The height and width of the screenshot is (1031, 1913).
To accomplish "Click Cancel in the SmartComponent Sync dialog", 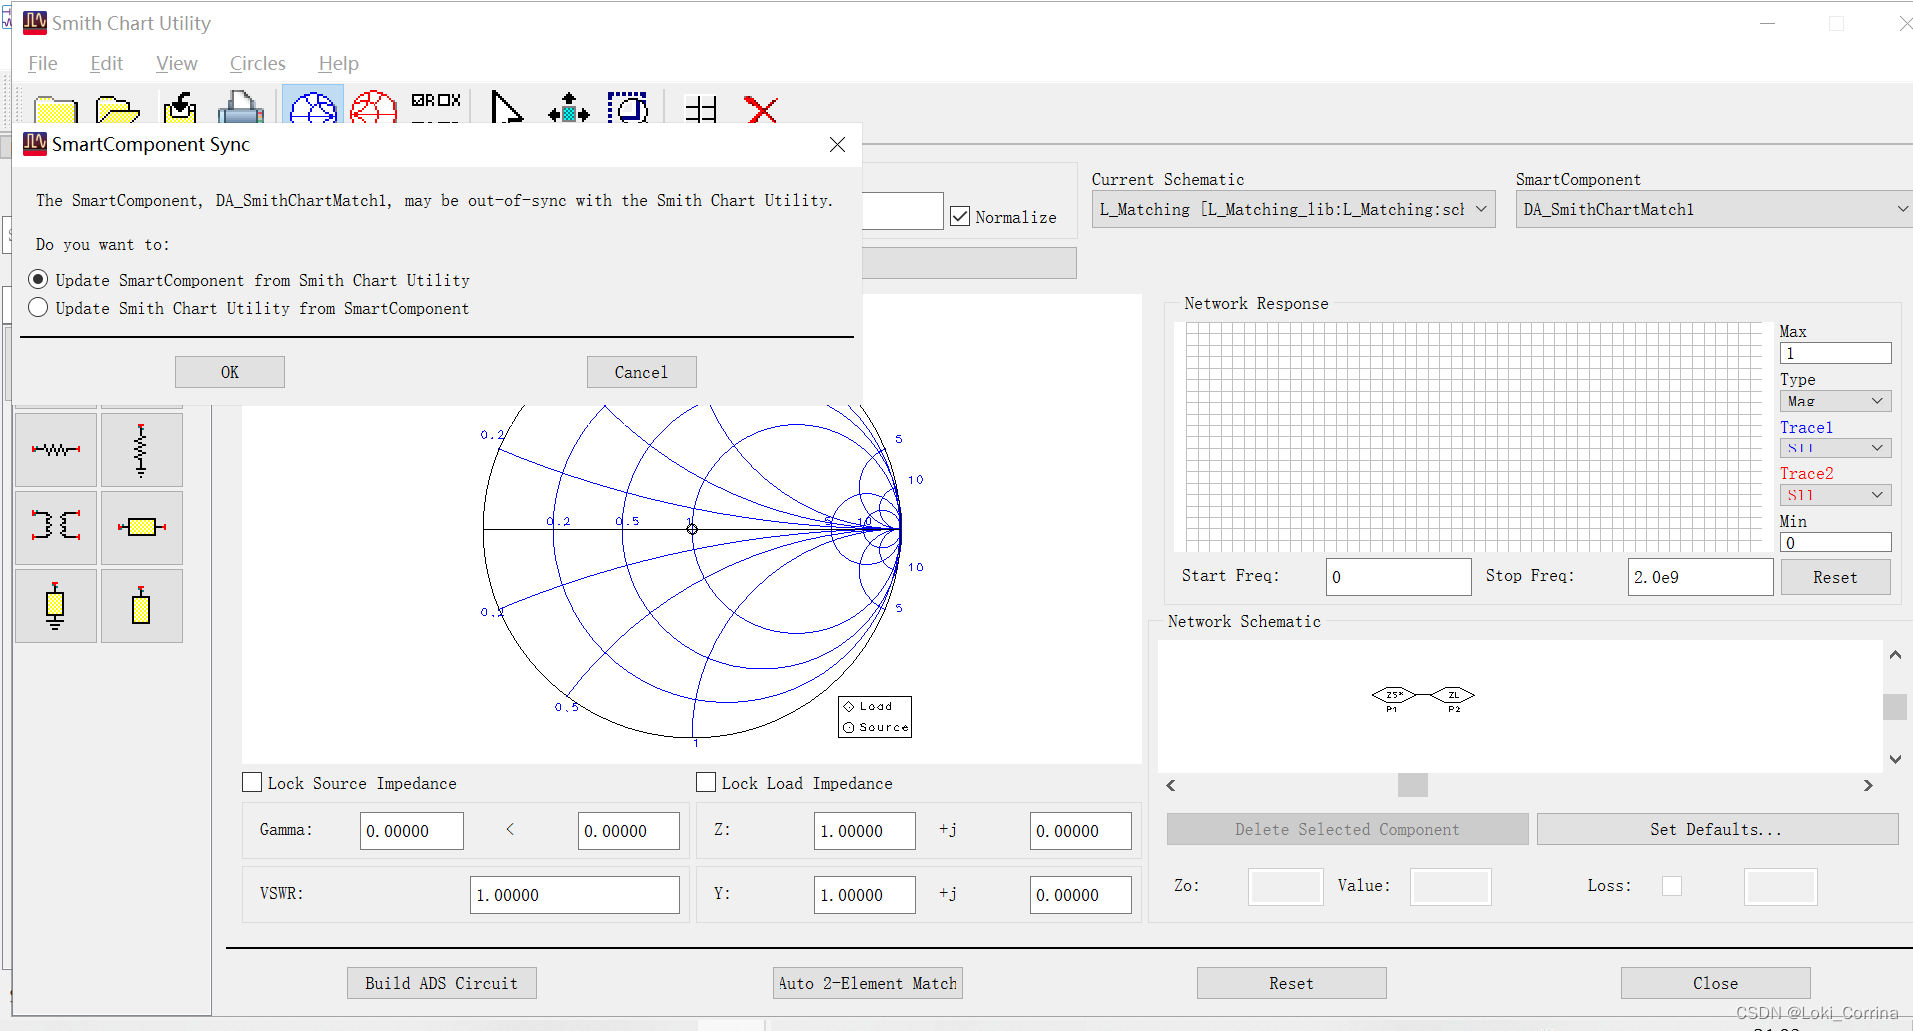I will coord(641,372).
